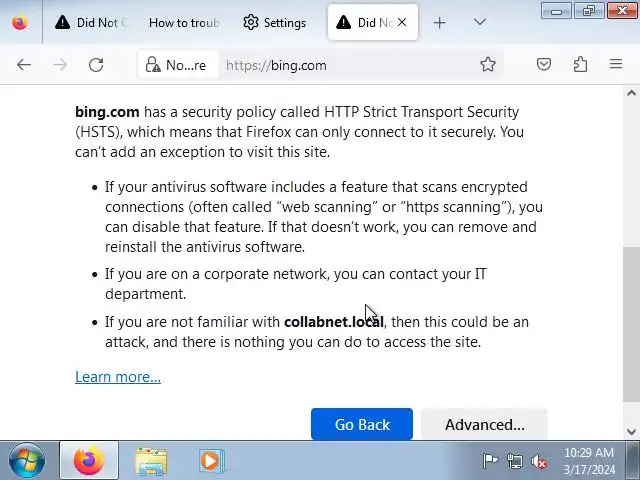Toggle the muted volume icon in tray

point(539,461)
